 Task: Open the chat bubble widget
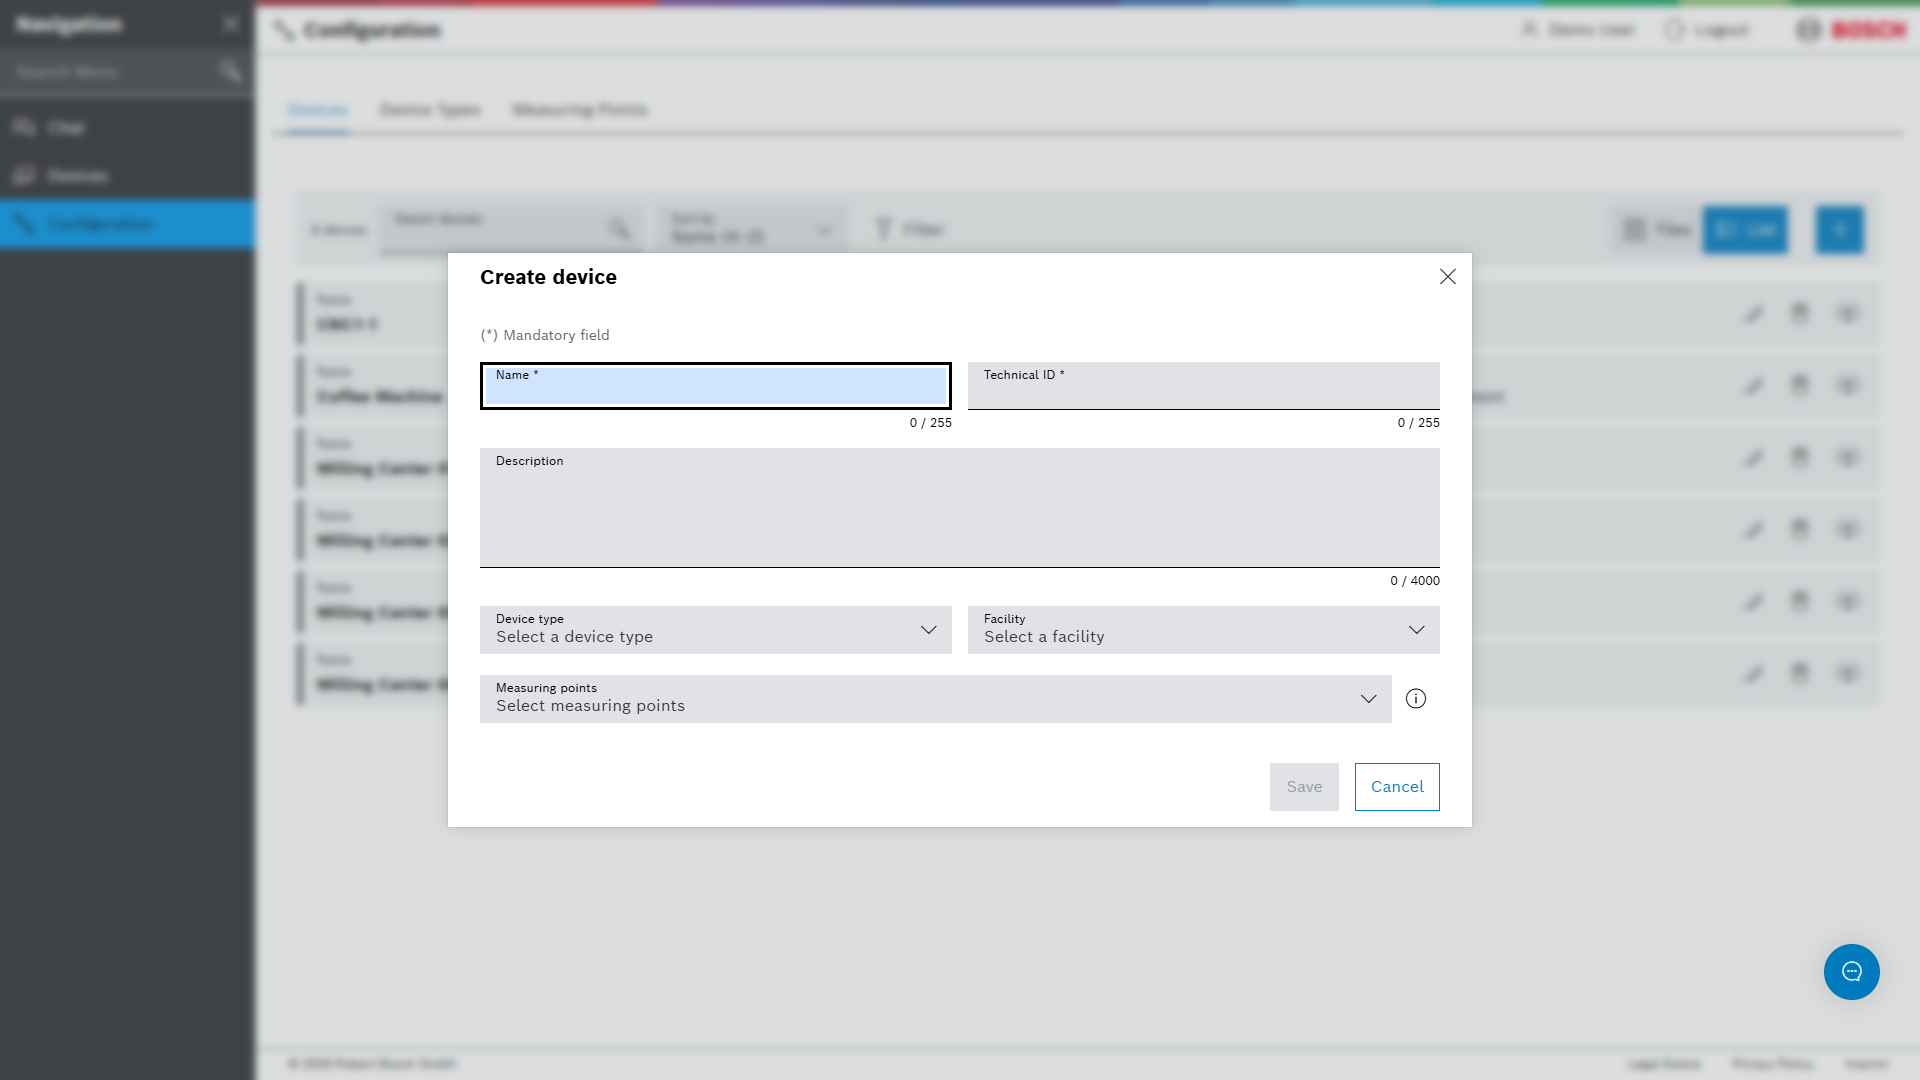[x=1852, y=972]
